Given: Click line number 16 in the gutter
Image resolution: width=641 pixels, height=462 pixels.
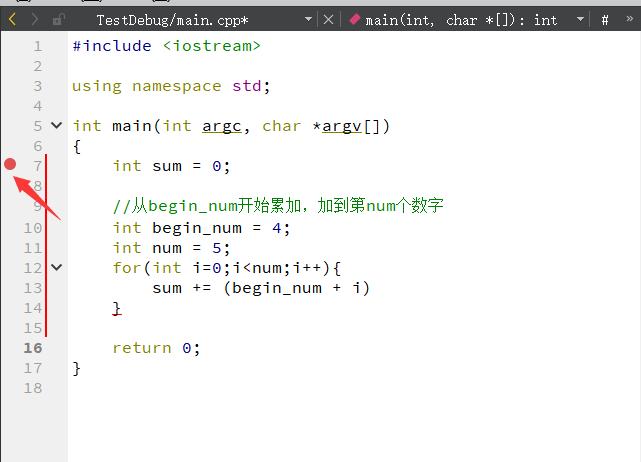Looking at the screenshot, I should (33, 348).
